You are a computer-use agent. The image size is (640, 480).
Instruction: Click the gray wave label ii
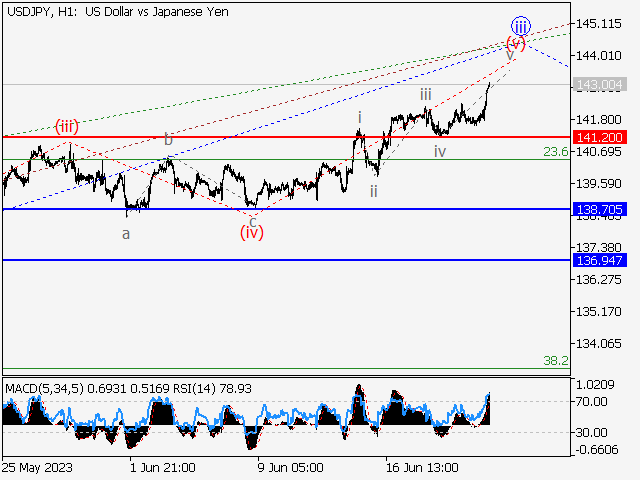click(x=374, y=191)
